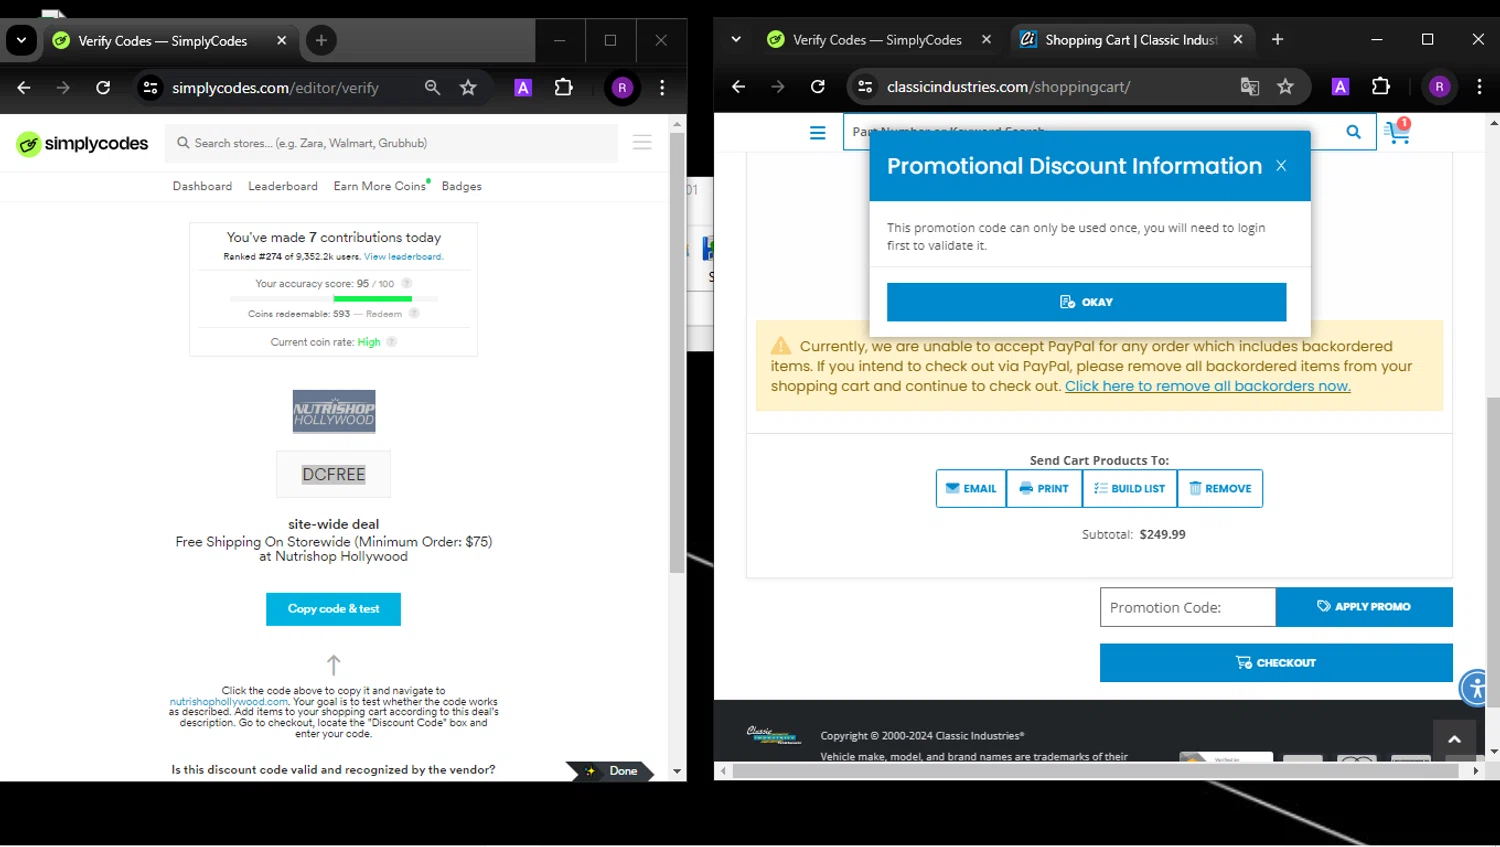Reload the shopping cart page
This screenshot has height=847, width=1500.
point(818,87)
